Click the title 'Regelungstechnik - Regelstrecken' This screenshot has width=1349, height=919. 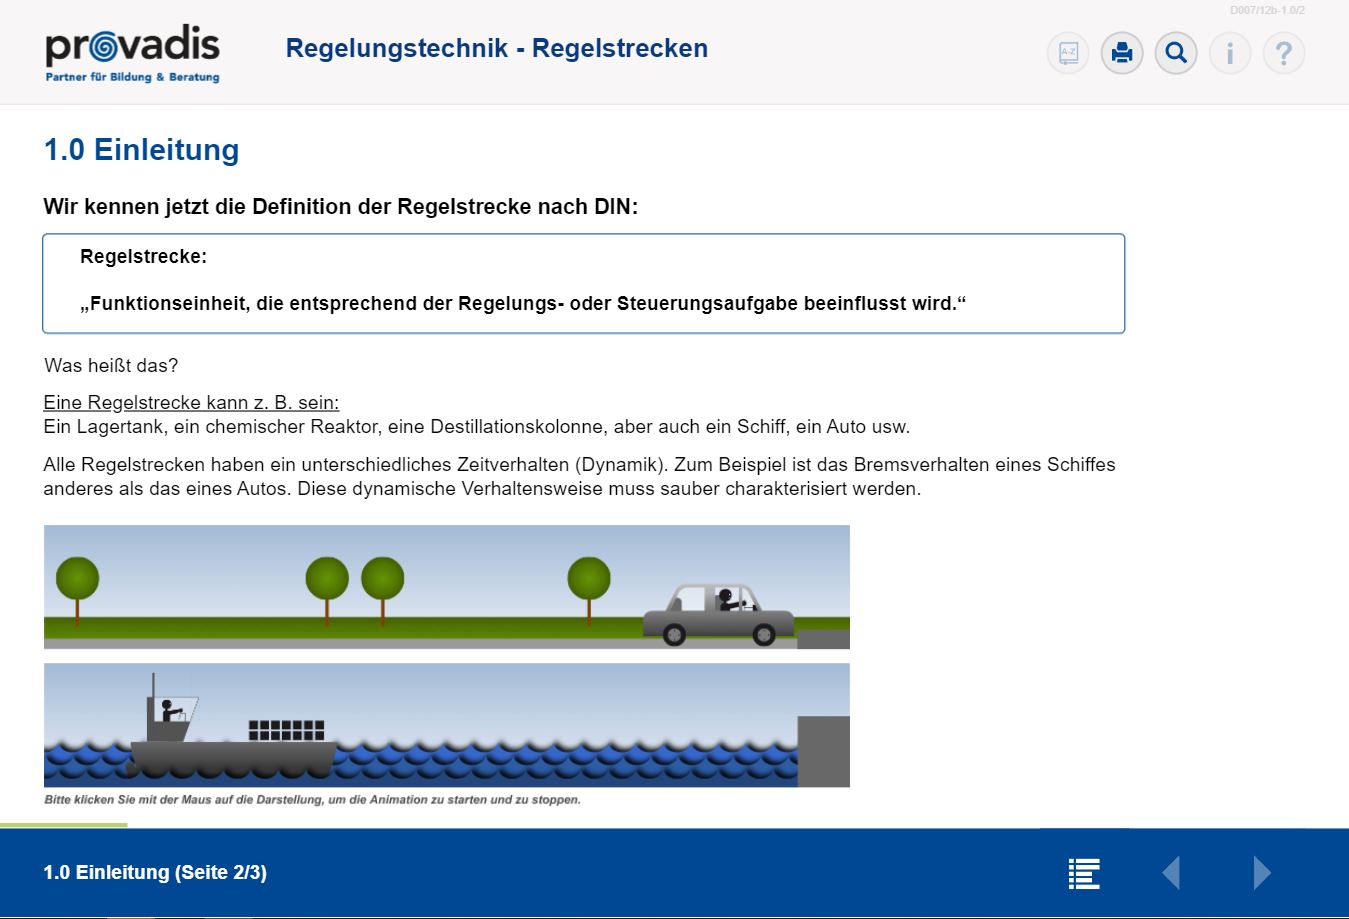click(x=496, y=48)
